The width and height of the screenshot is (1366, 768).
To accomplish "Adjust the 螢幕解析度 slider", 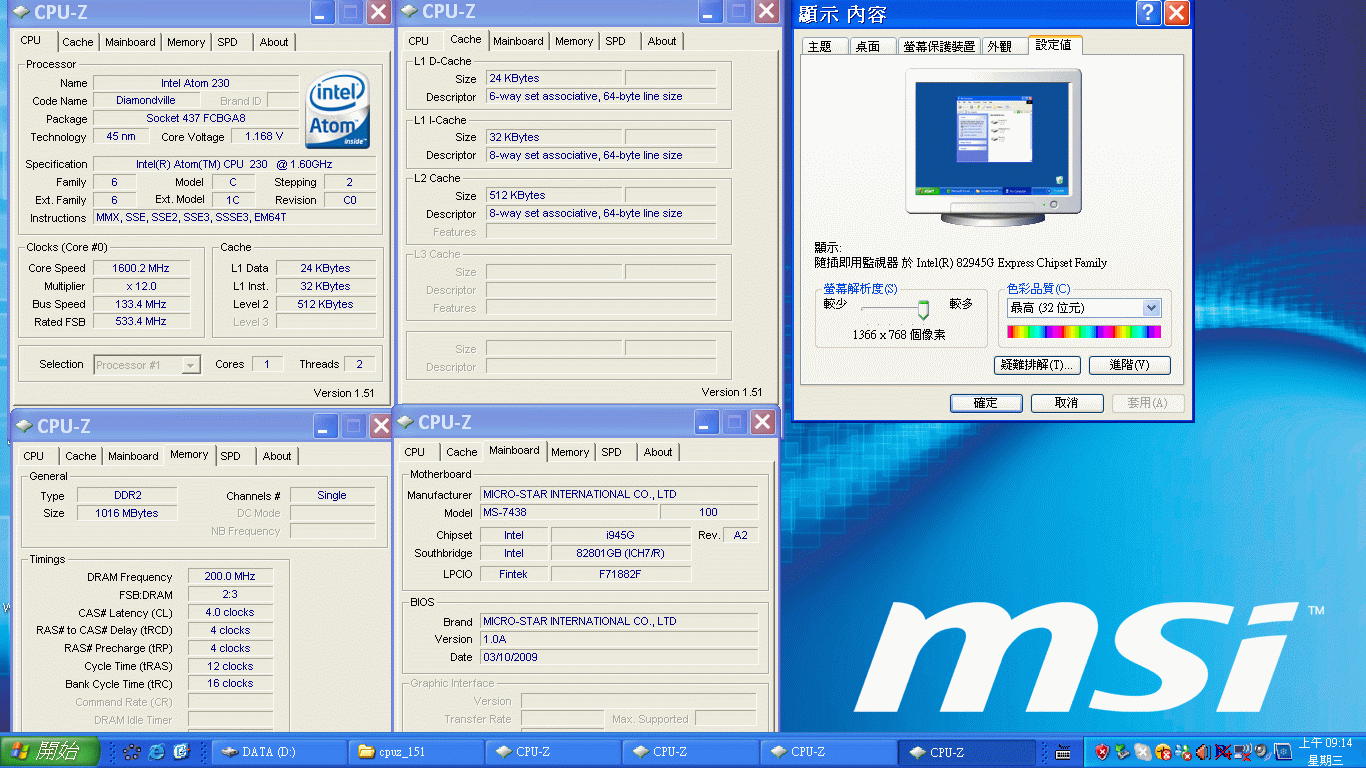I will [x=922, y=309].
